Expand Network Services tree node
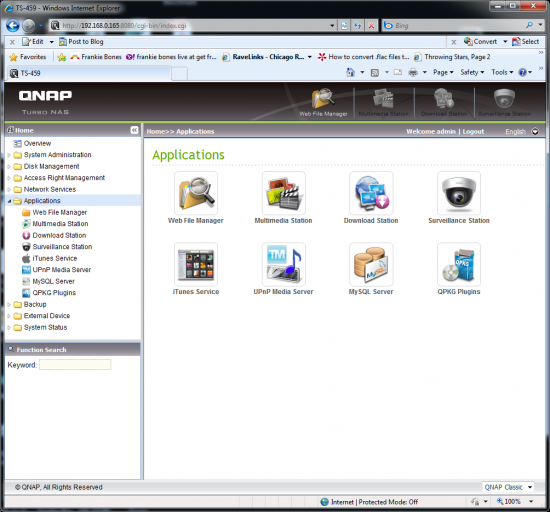Image resolution: width=550 pixels, height=512 pixels. [9, 190]
